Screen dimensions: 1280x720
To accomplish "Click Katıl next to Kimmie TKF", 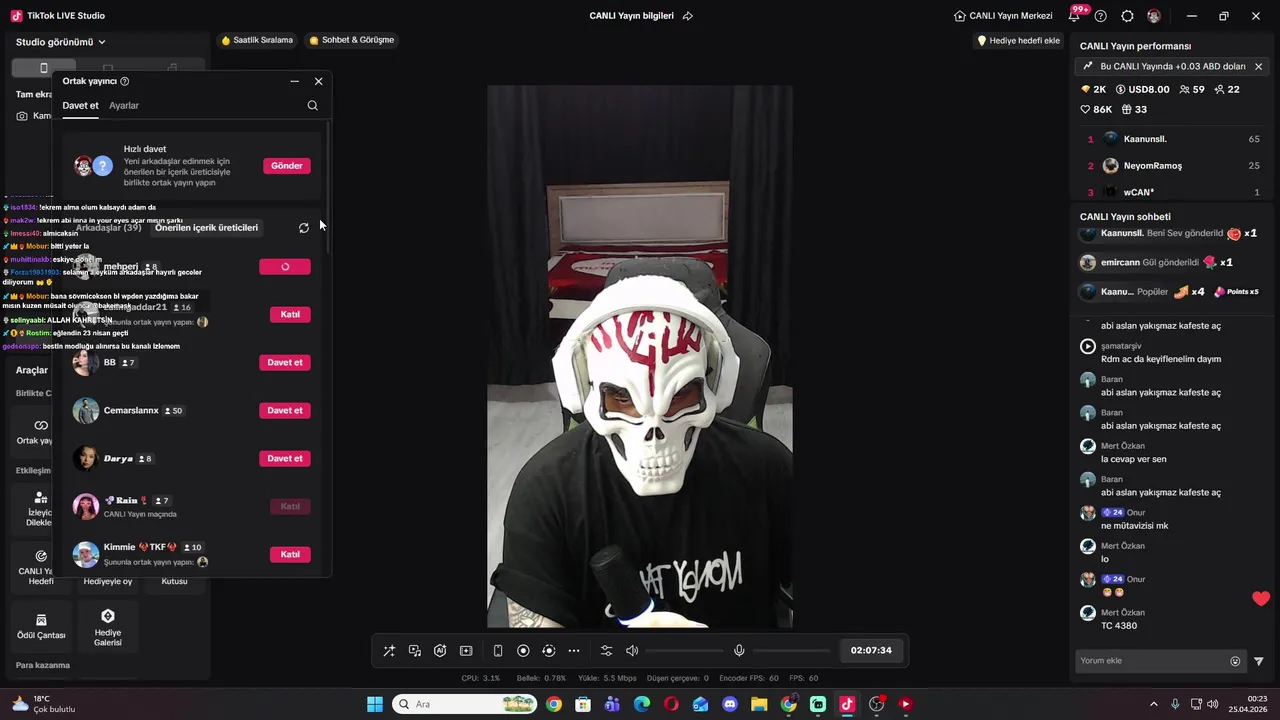I will (290, 554).
